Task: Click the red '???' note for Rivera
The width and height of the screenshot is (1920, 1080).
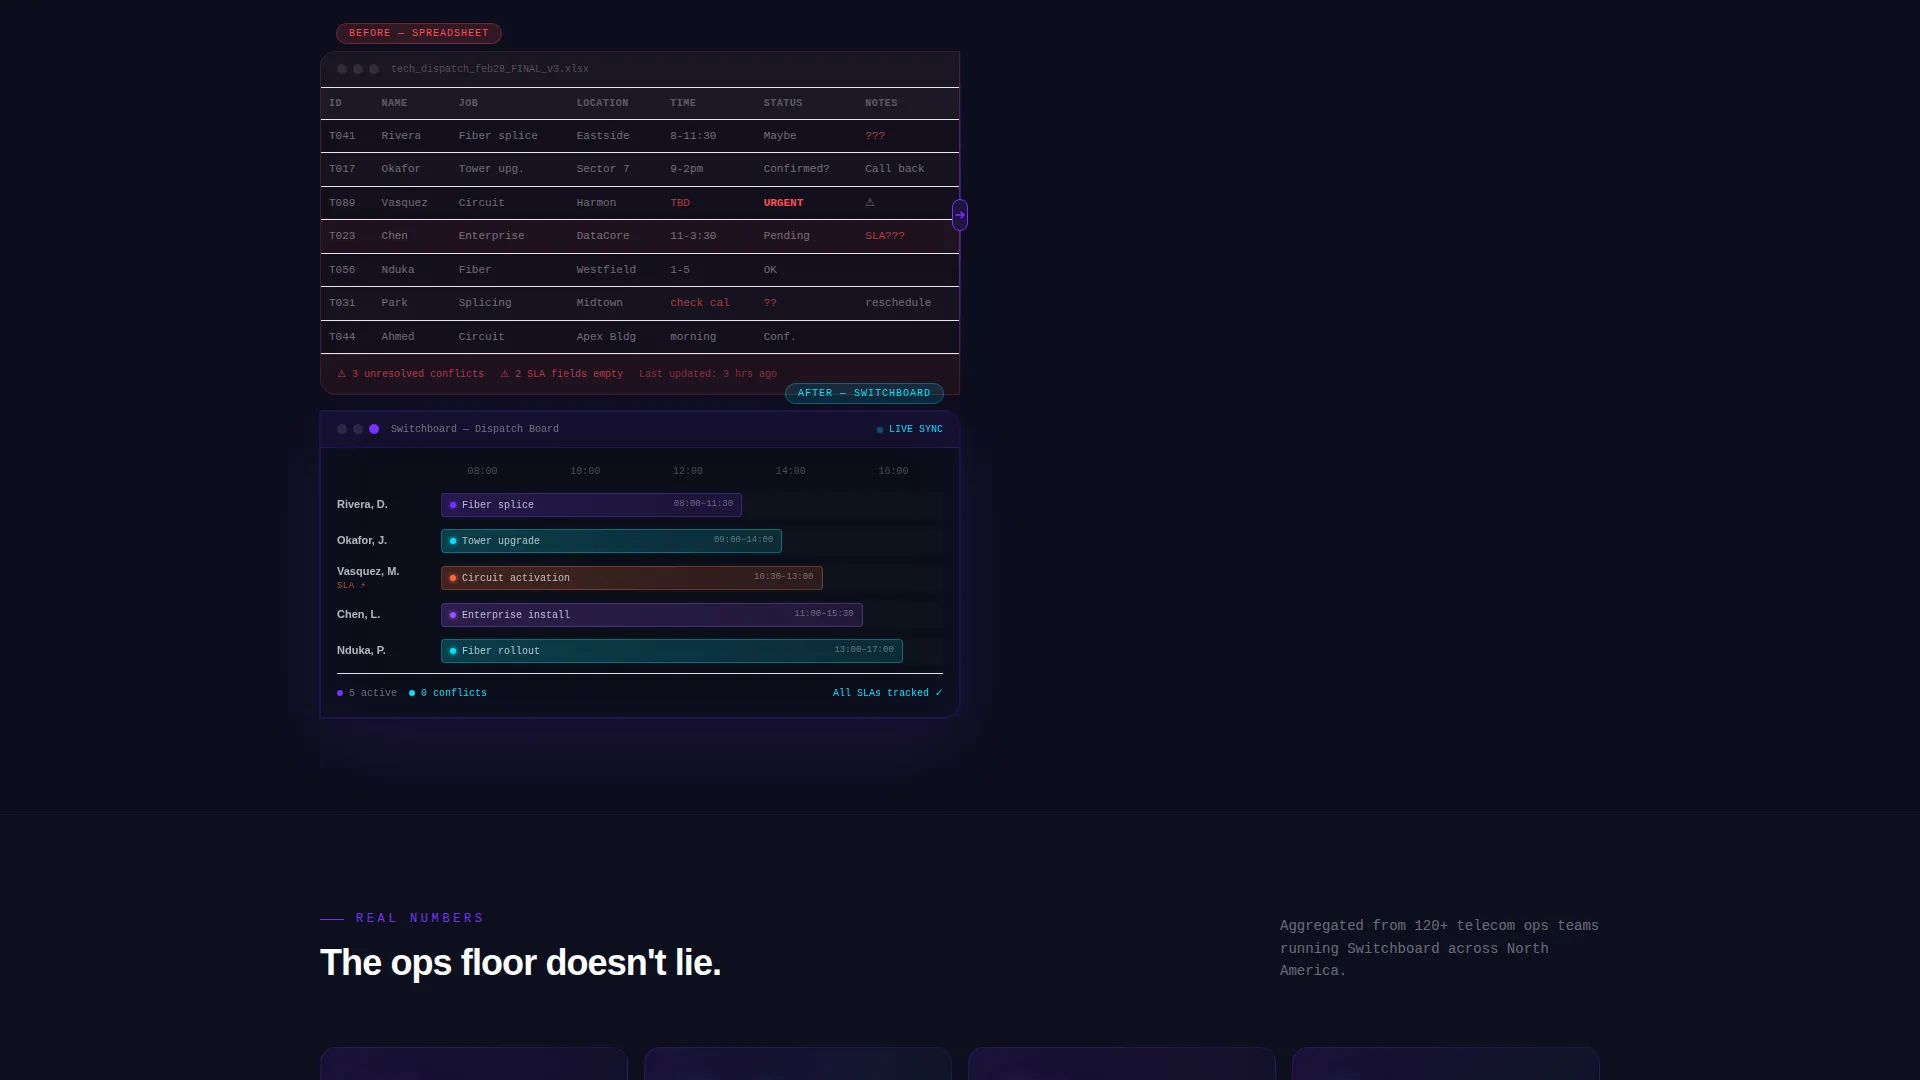Action: (x=875, y=136)
